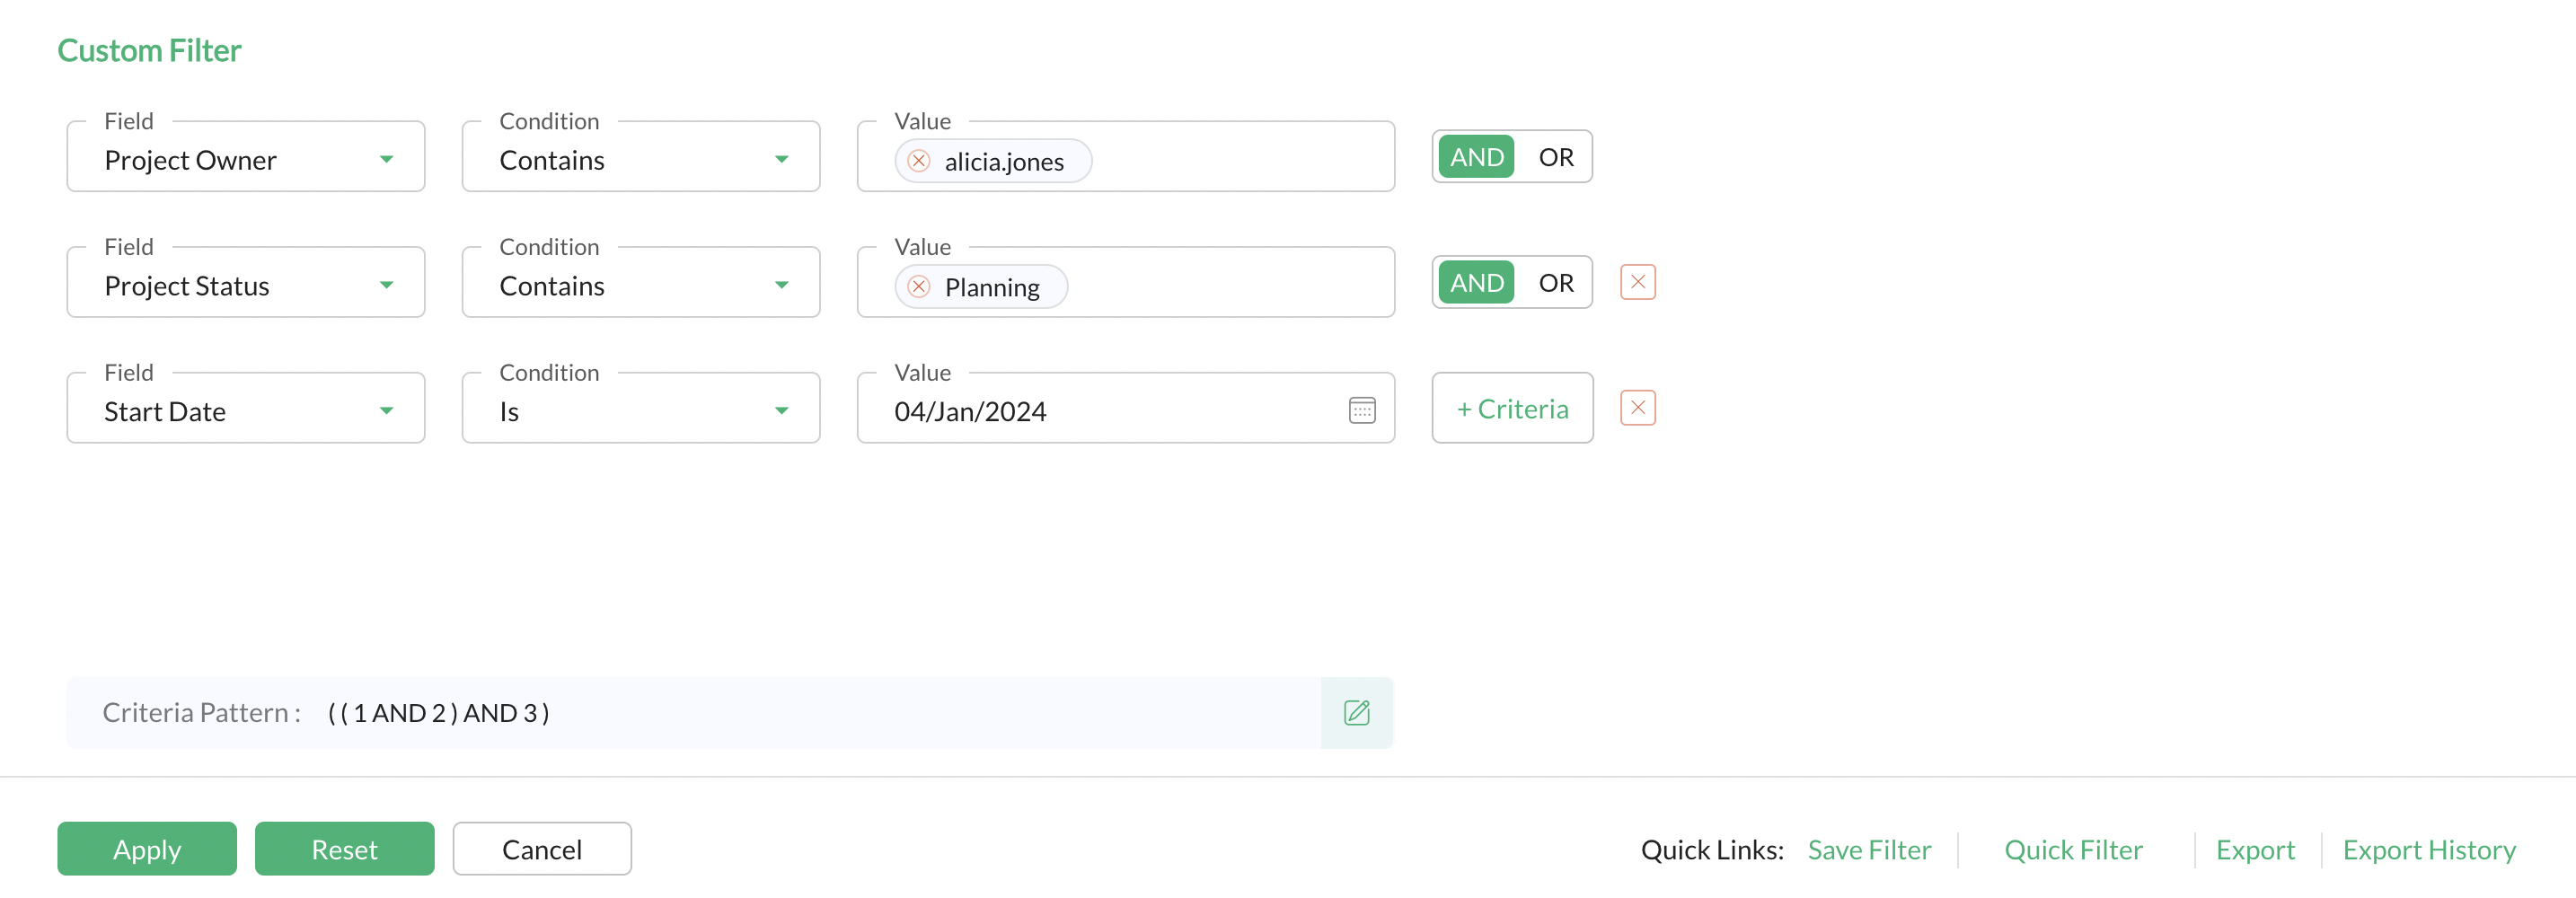Open the Start Date field dropdown
Screen dimensions: 2576x898
(x=246, y=408)
